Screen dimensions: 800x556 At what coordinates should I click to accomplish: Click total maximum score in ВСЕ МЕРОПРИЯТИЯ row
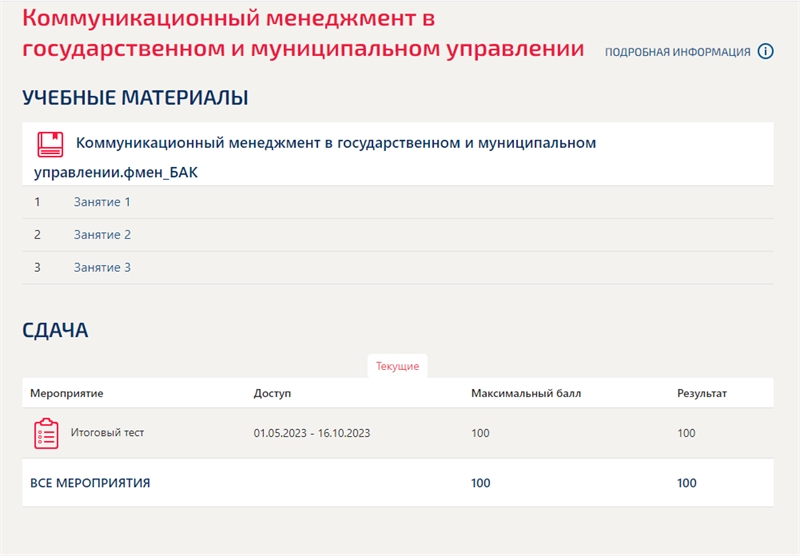coord(481,483)
